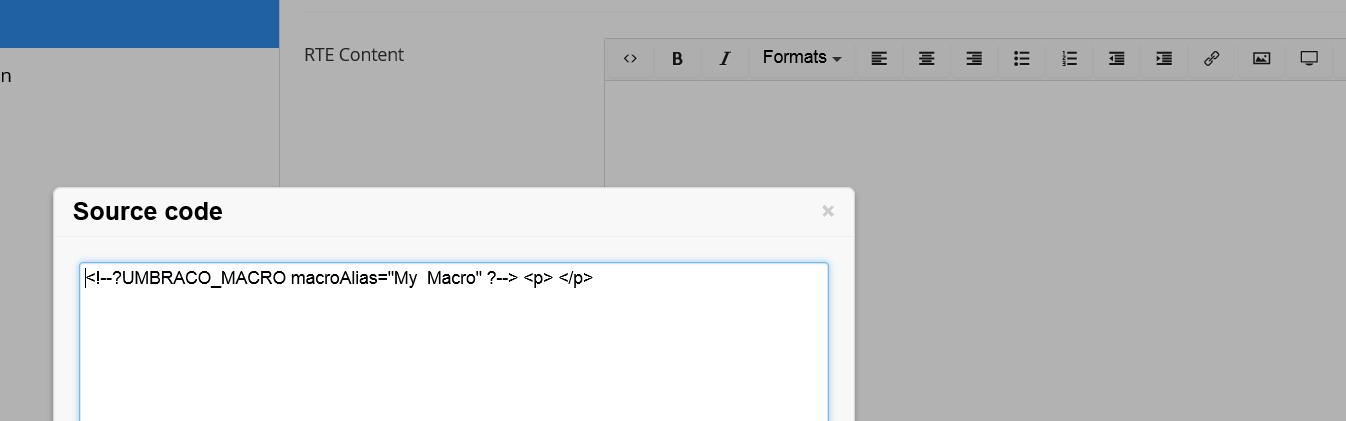Decrease indent of the paragraph
Screen dimensions: 1346x421
pos(1117,58)
